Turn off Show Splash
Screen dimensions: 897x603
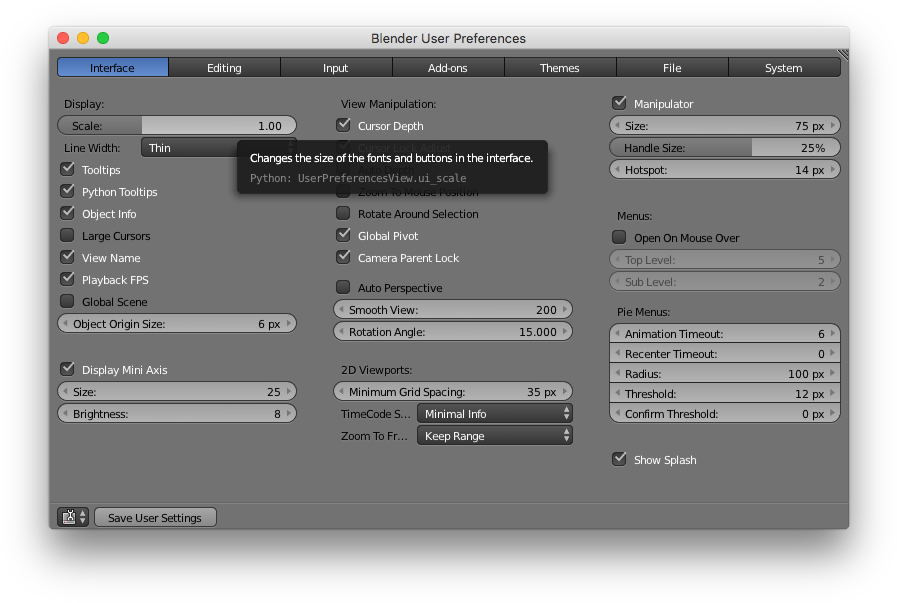pyautogui.click(x=619, y=459)
